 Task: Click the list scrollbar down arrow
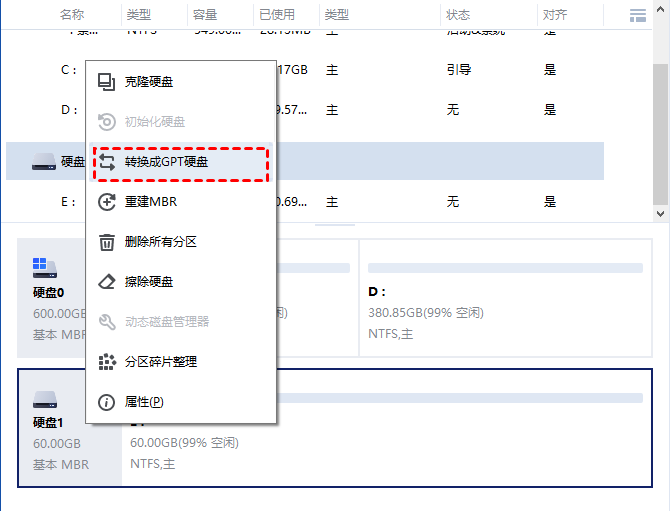[x=661, y=213]
